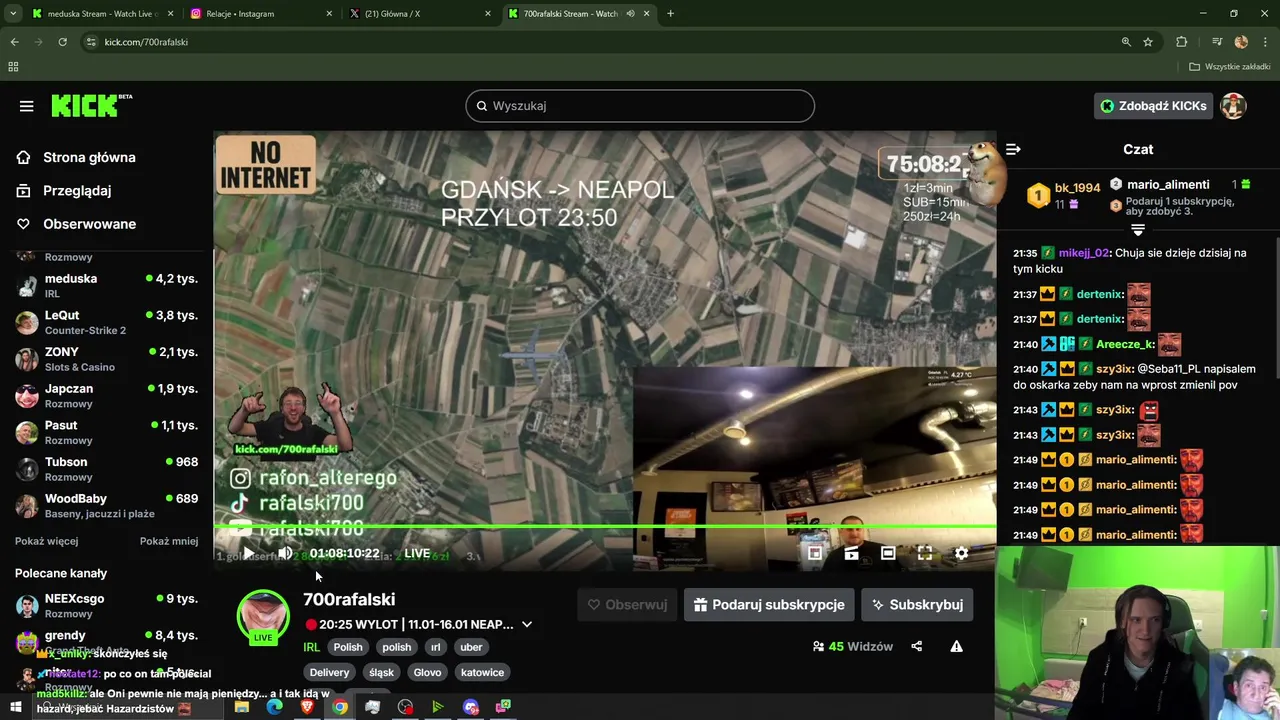Collapse the chat panel arrow icon
The image size is (1280, 720).
[1013, 149]
